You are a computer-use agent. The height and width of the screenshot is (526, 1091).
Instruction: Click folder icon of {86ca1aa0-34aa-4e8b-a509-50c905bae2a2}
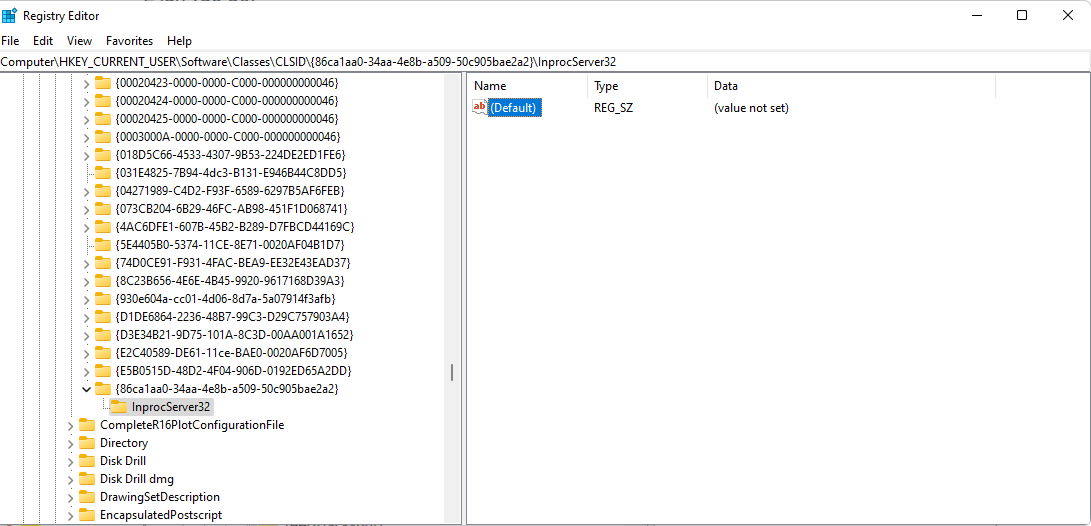(103, 388)
